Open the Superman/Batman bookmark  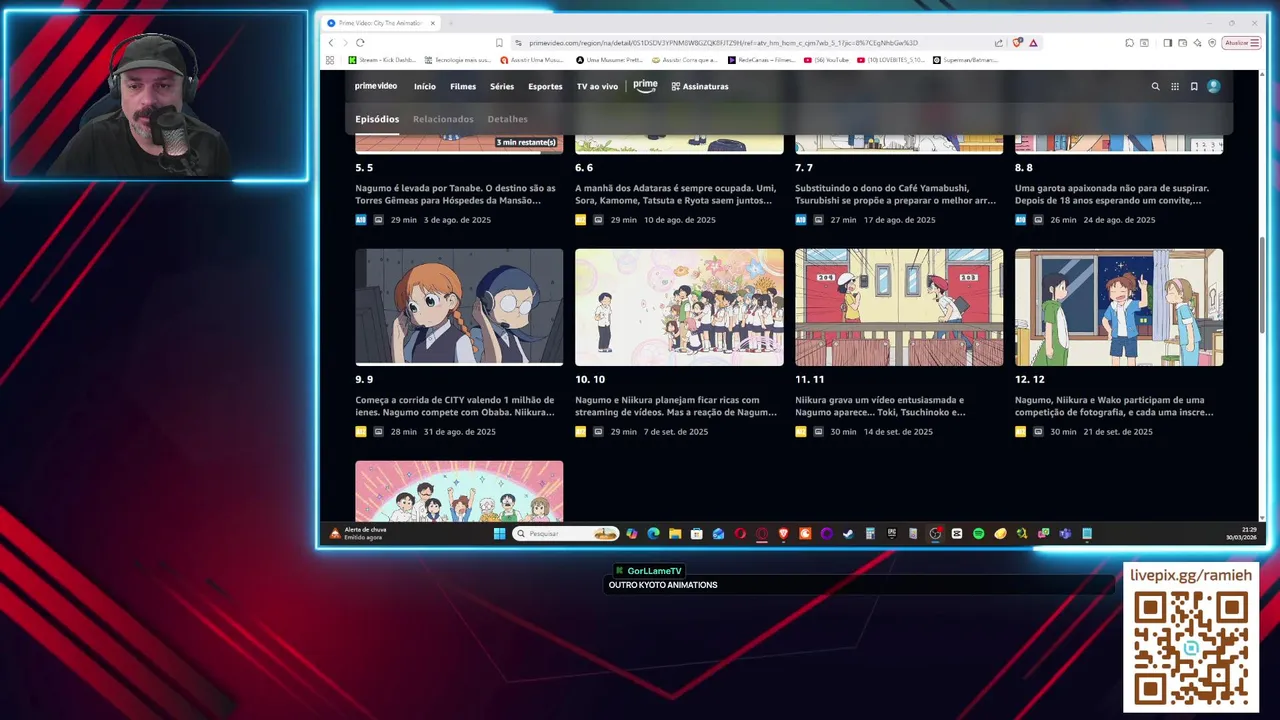coord(965,60)
